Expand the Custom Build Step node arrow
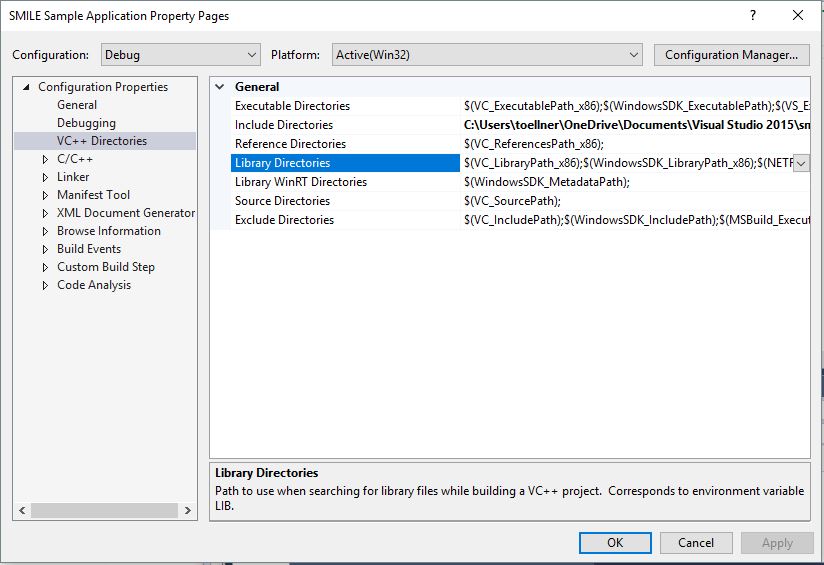 click(45, 267)
